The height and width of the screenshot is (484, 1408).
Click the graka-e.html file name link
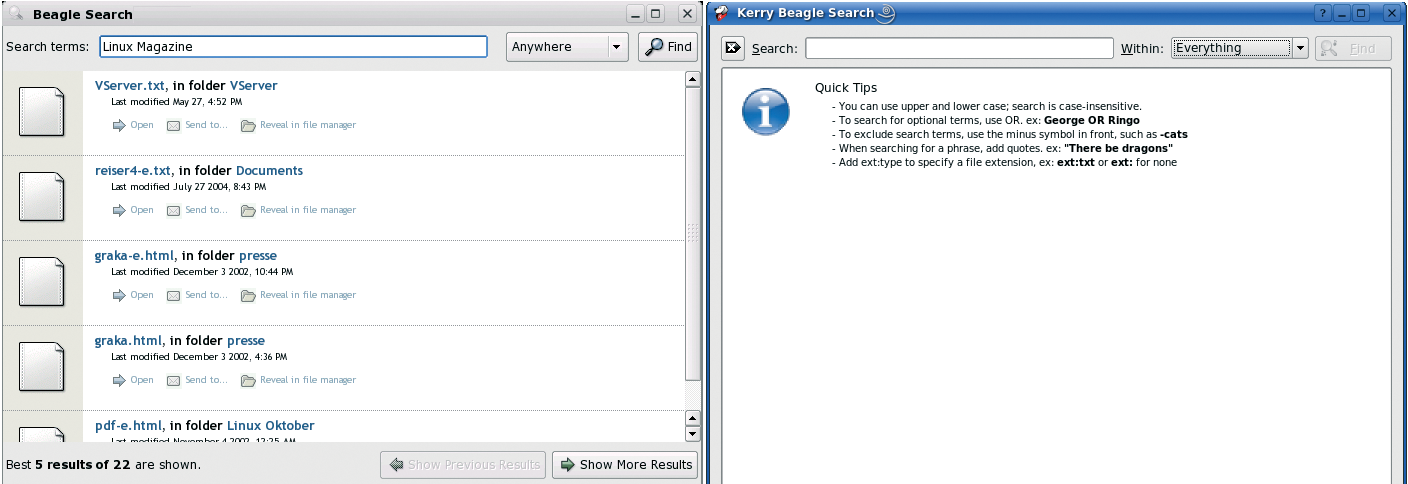coord(134,256)
